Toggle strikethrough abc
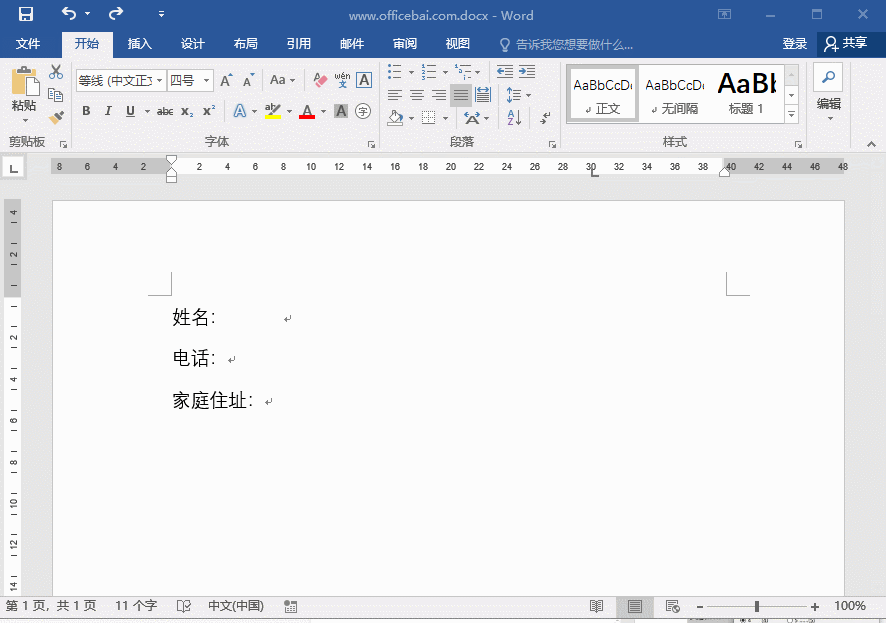Screen dimensions: 886x623 [x=165, y=111]
